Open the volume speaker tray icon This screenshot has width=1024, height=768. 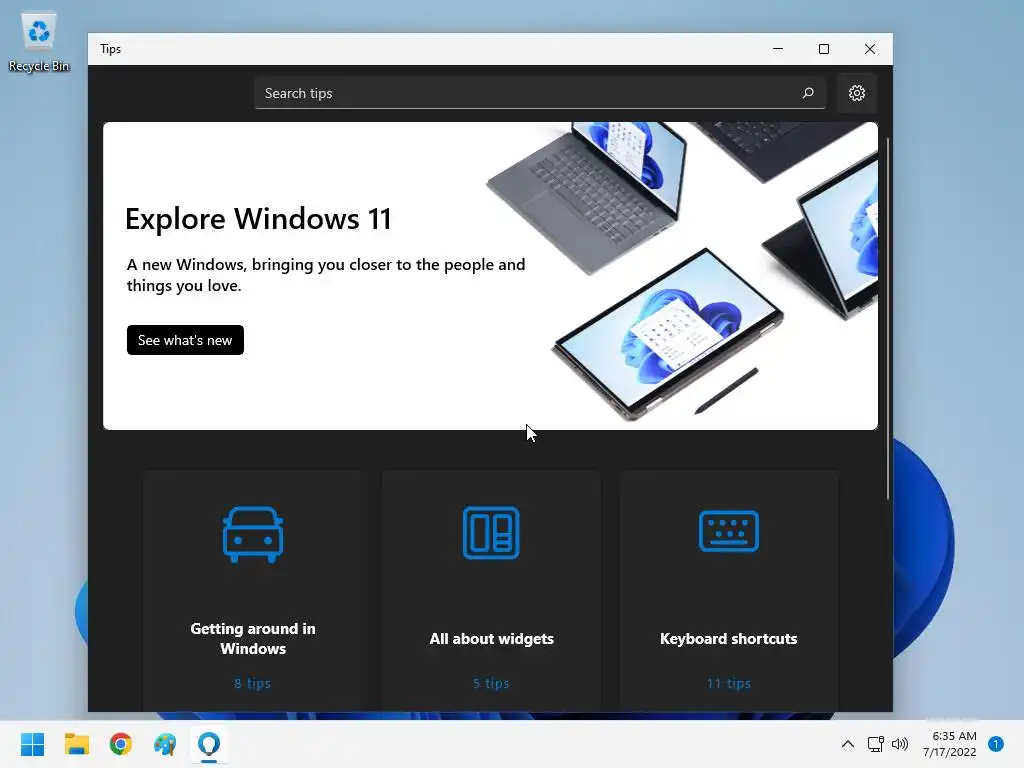[900, 744]
